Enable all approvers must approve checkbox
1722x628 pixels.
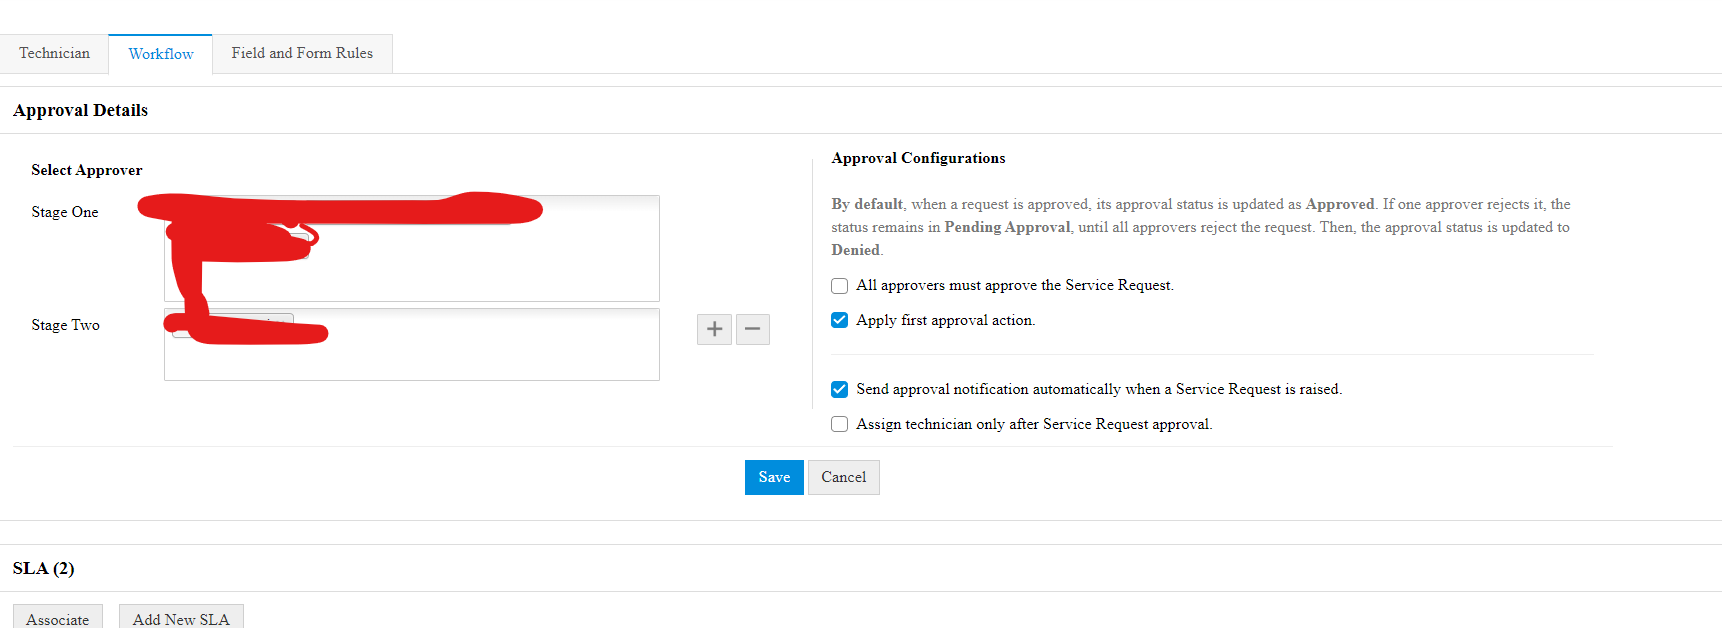[x=840, y=286]
